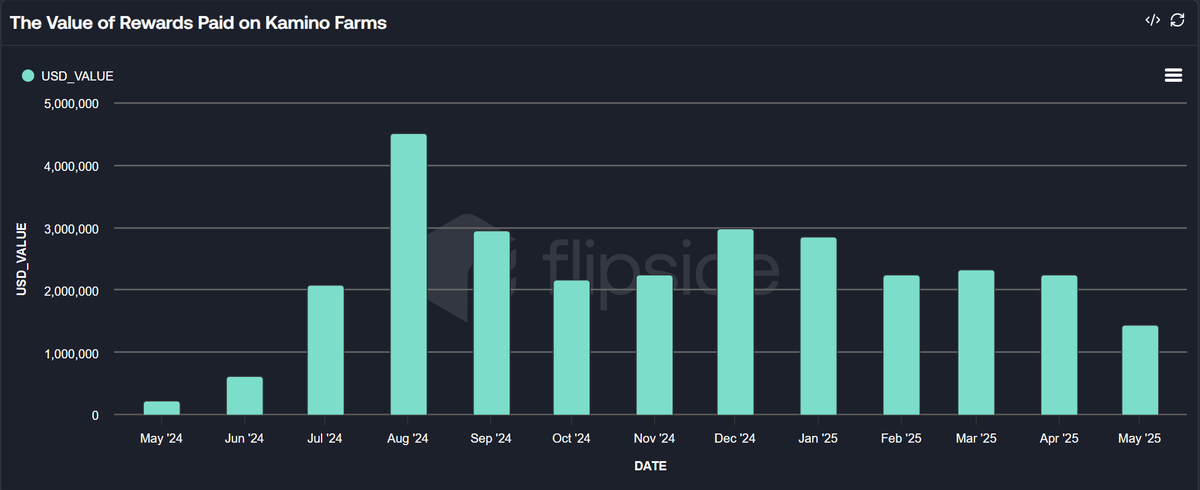The height and width of the screenshot is (490, 1200).
Task: Click the 5,000,000 y-axis label
Action: click(x=71, y=103)
